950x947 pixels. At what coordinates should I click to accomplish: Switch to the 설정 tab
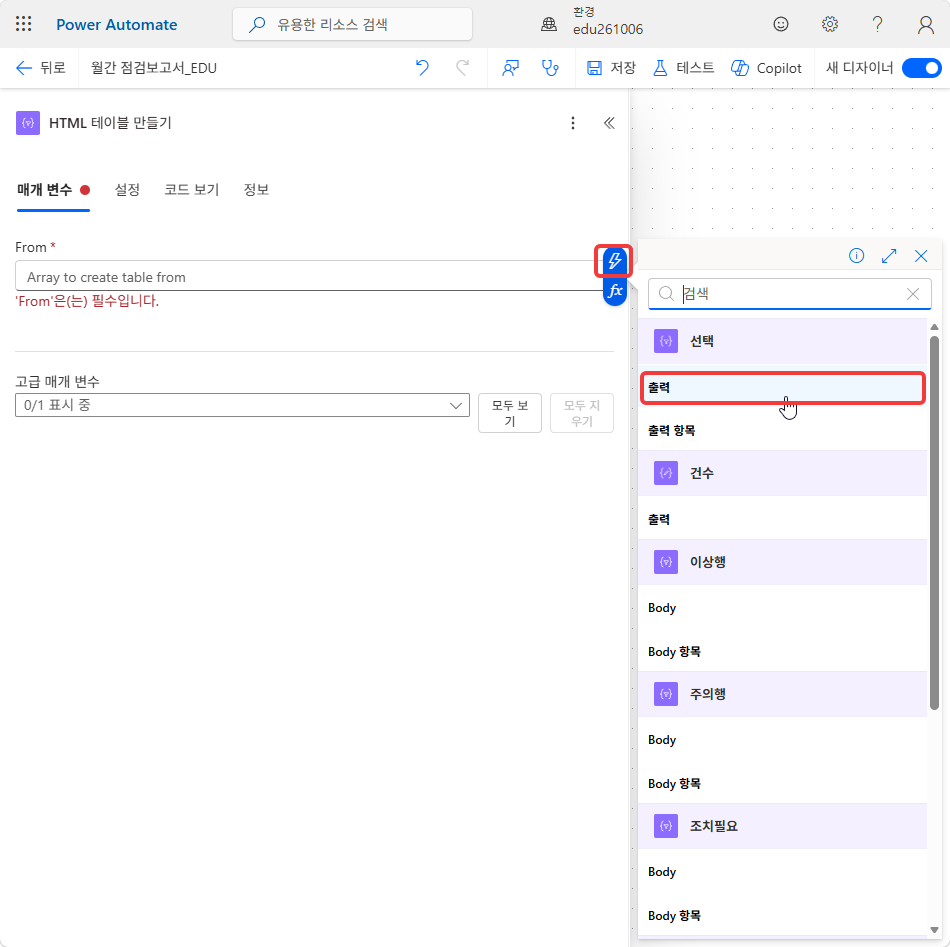127,190
